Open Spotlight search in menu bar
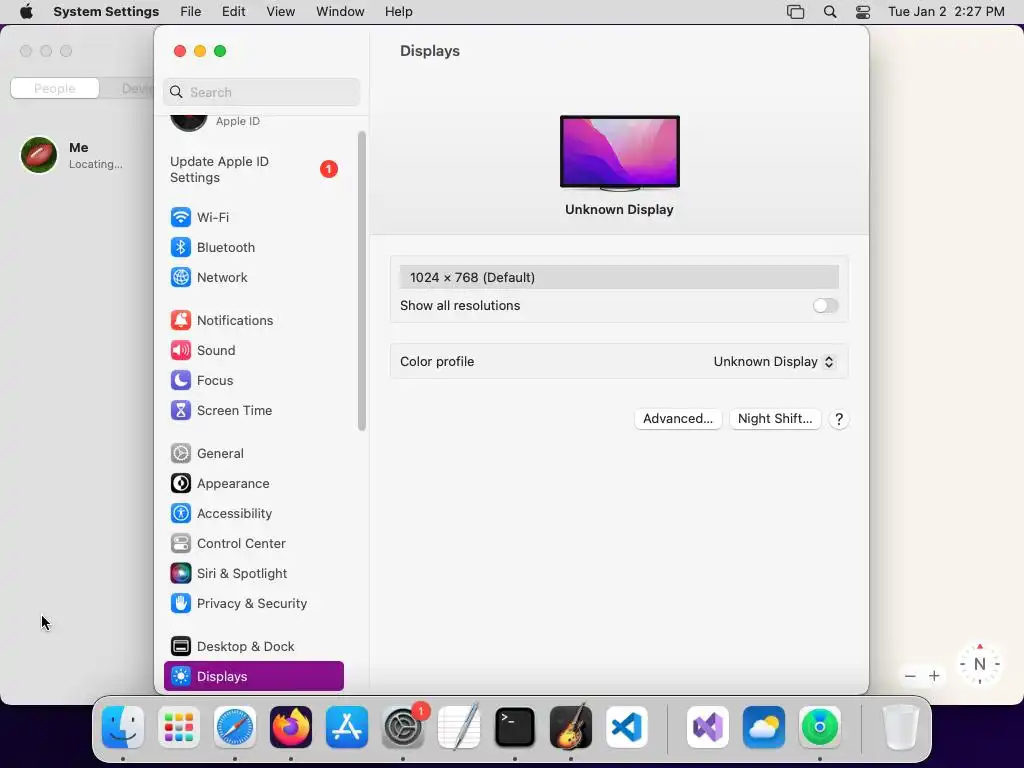This screenshot has height=768, width=1024. (x=830, y=12)
